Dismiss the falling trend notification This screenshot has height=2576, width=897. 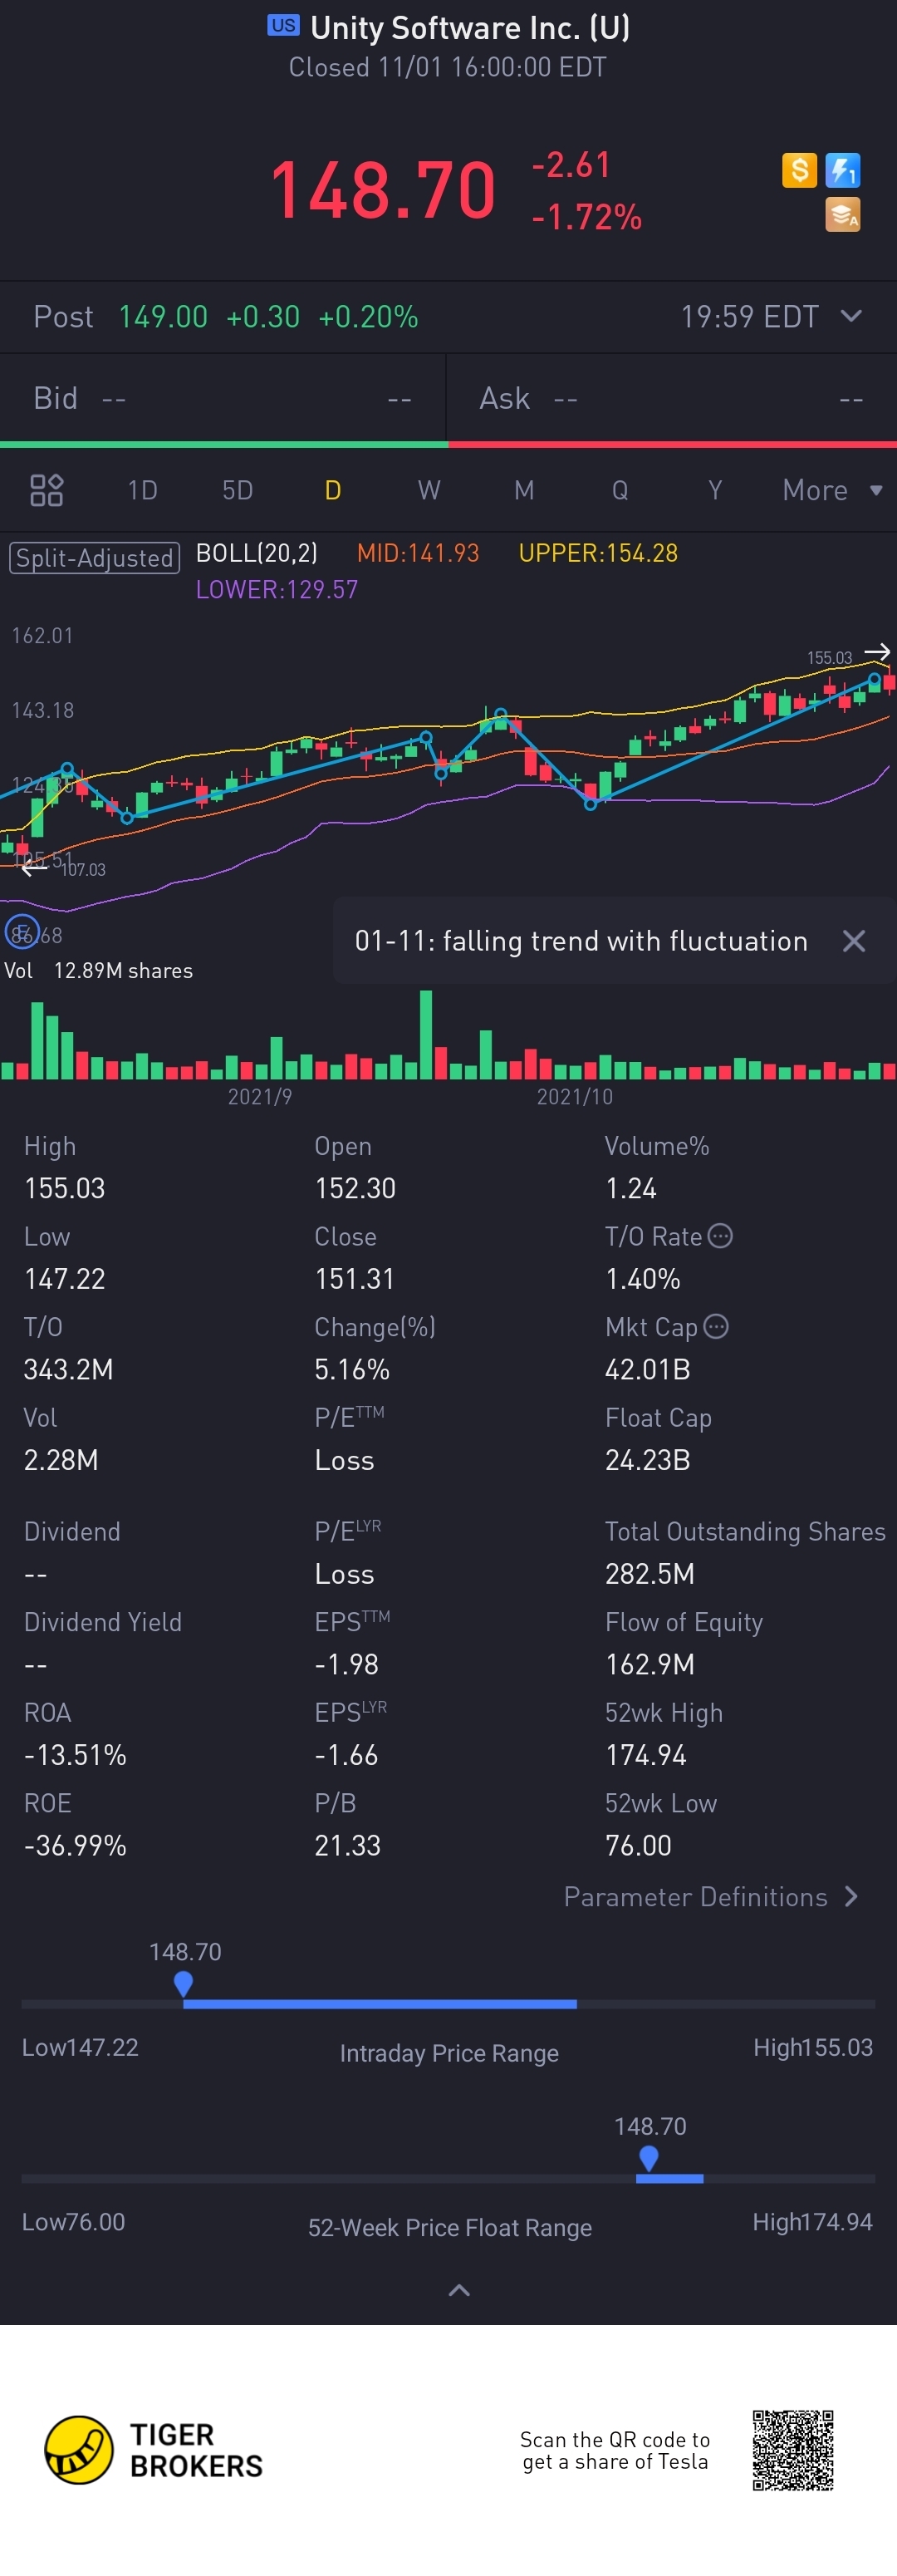[x=853, y=941]
